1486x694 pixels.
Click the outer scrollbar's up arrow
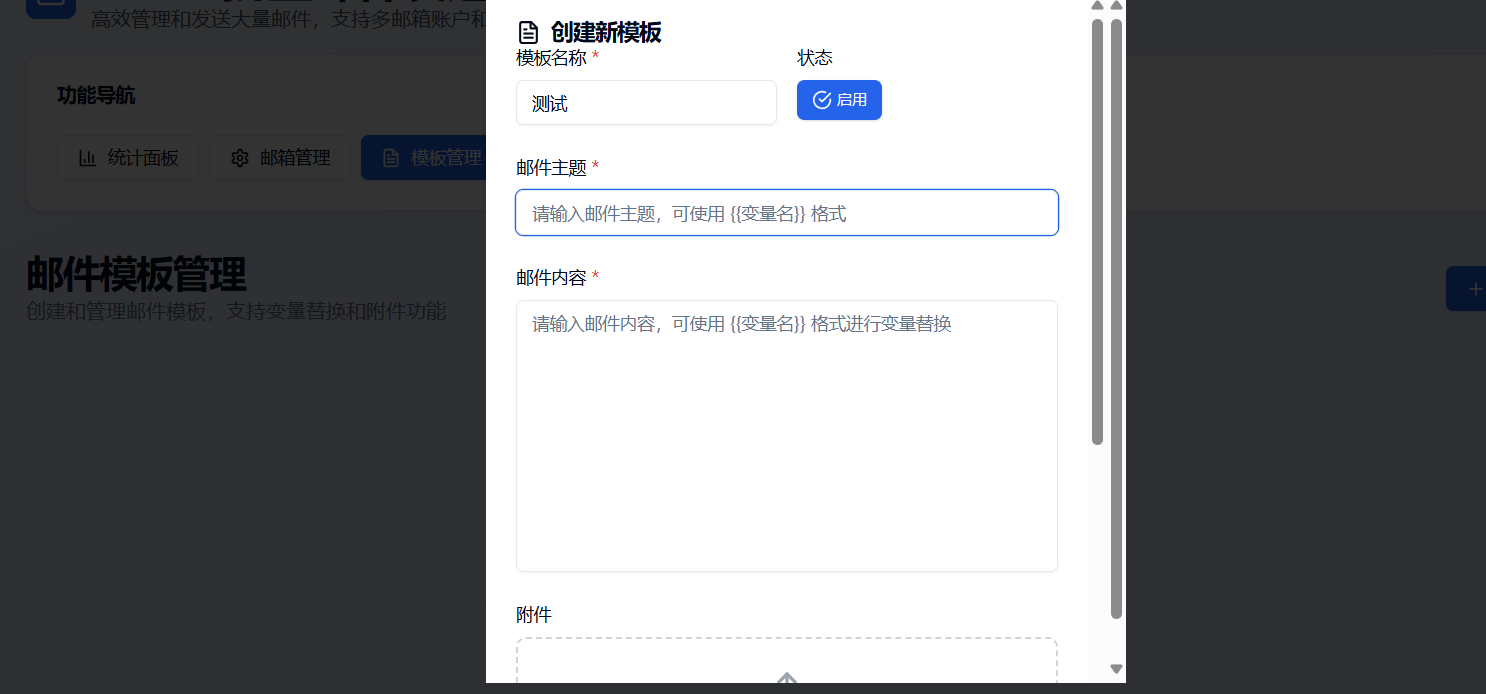click(x=1116, y=6)
